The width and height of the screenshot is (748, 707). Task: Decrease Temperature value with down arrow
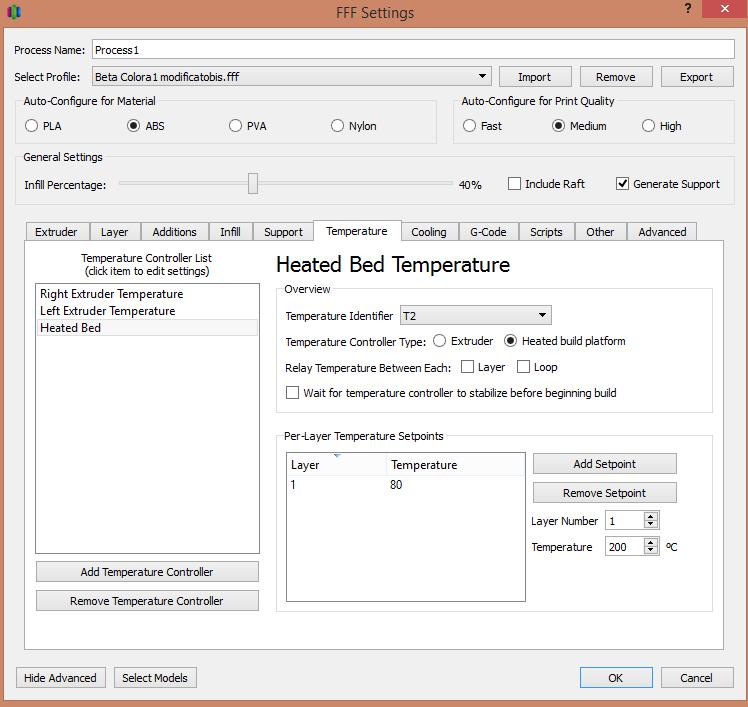[651, 551]
